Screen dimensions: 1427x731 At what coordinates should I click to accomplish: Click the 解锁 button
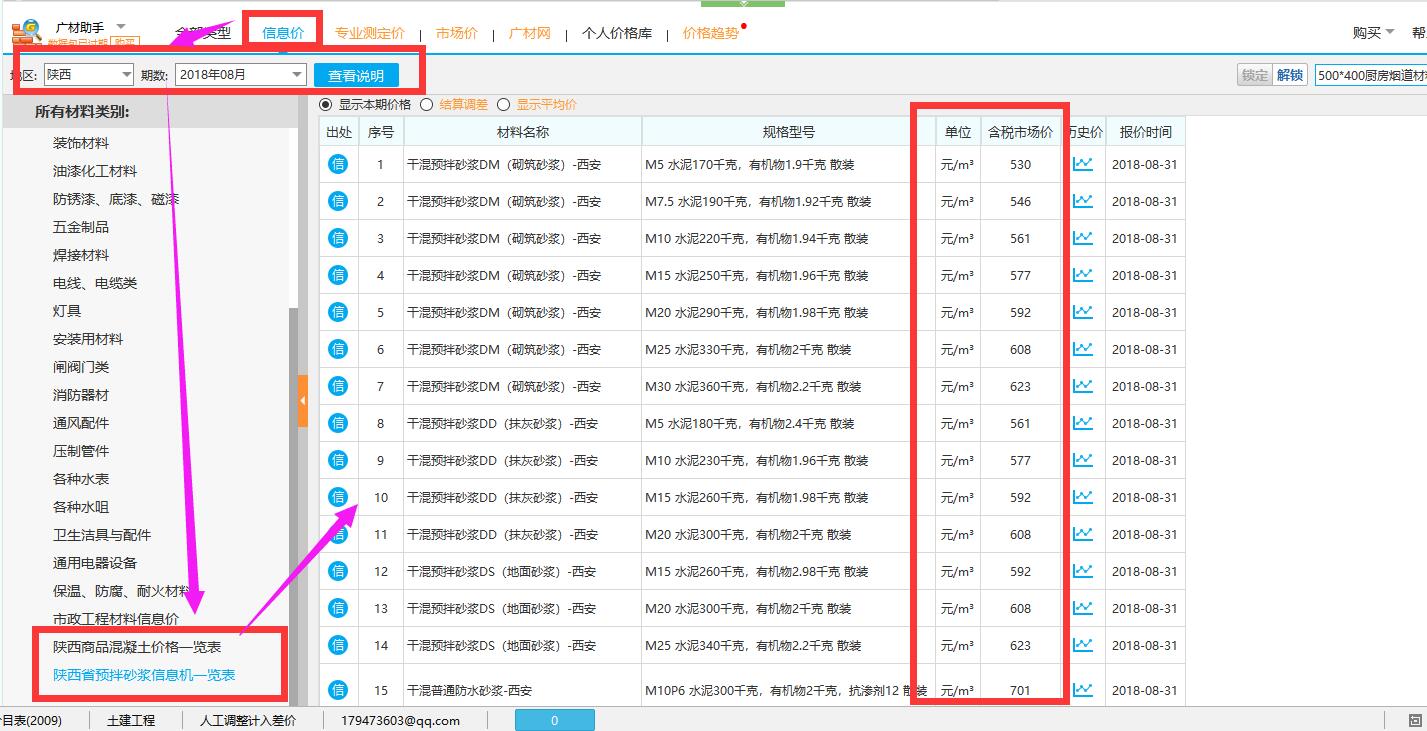1290,75
